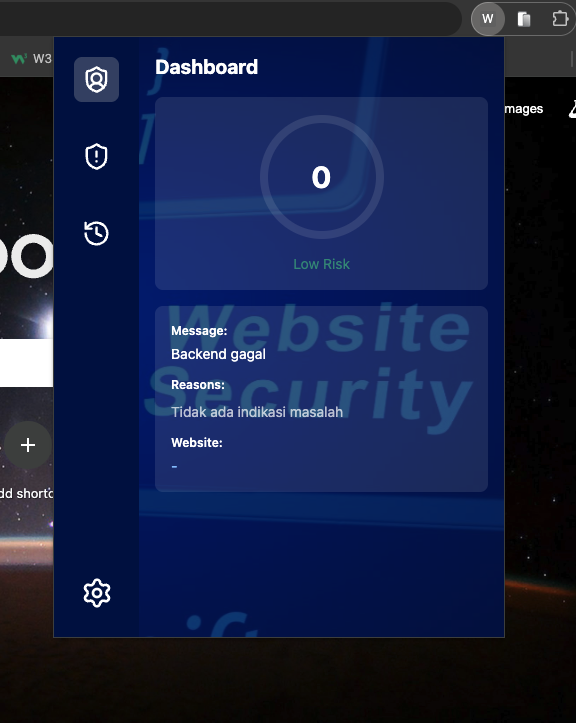This screenshot has height=723, width=576.
Task: Click the Reasons: label
Action: (x=197, y=385)
